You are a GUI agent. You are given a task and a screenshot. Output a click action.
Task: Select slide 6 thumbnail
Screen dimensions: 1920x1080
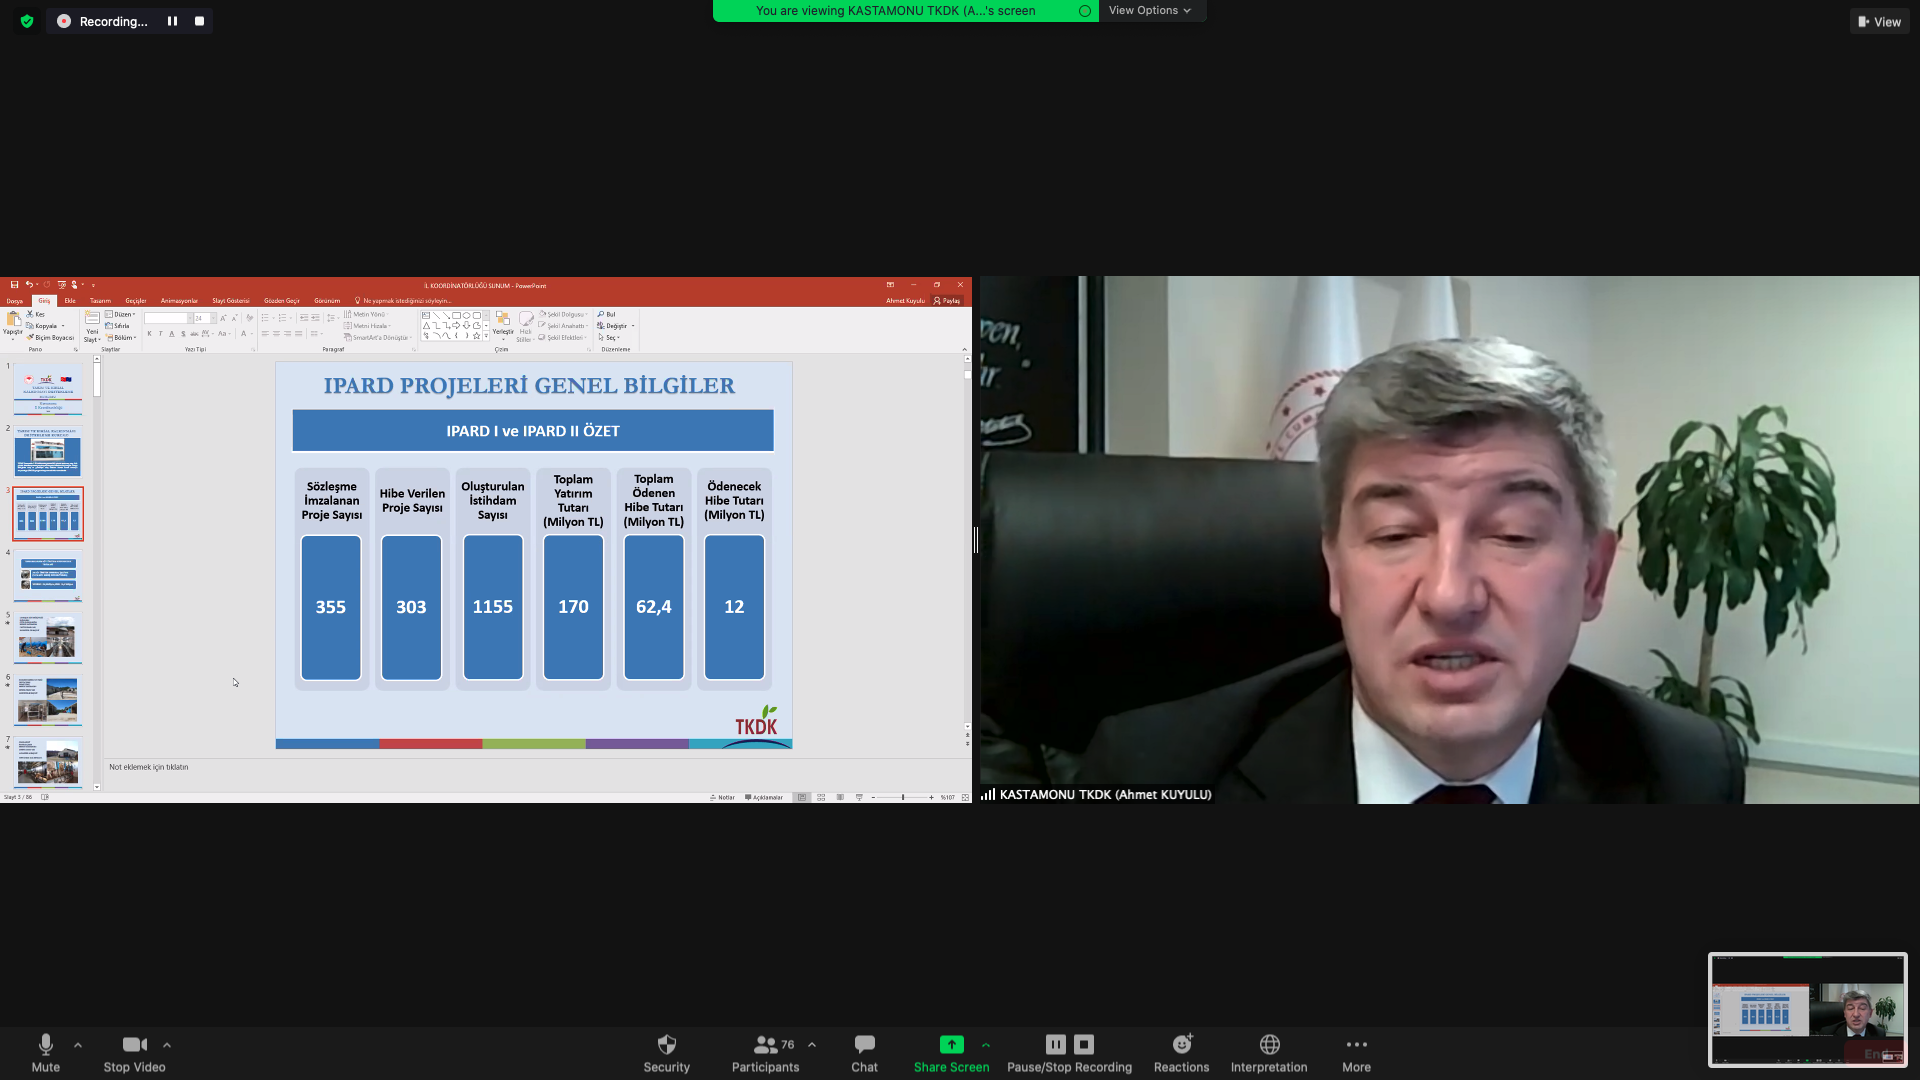pyautogui.click(x=48, y=700)
